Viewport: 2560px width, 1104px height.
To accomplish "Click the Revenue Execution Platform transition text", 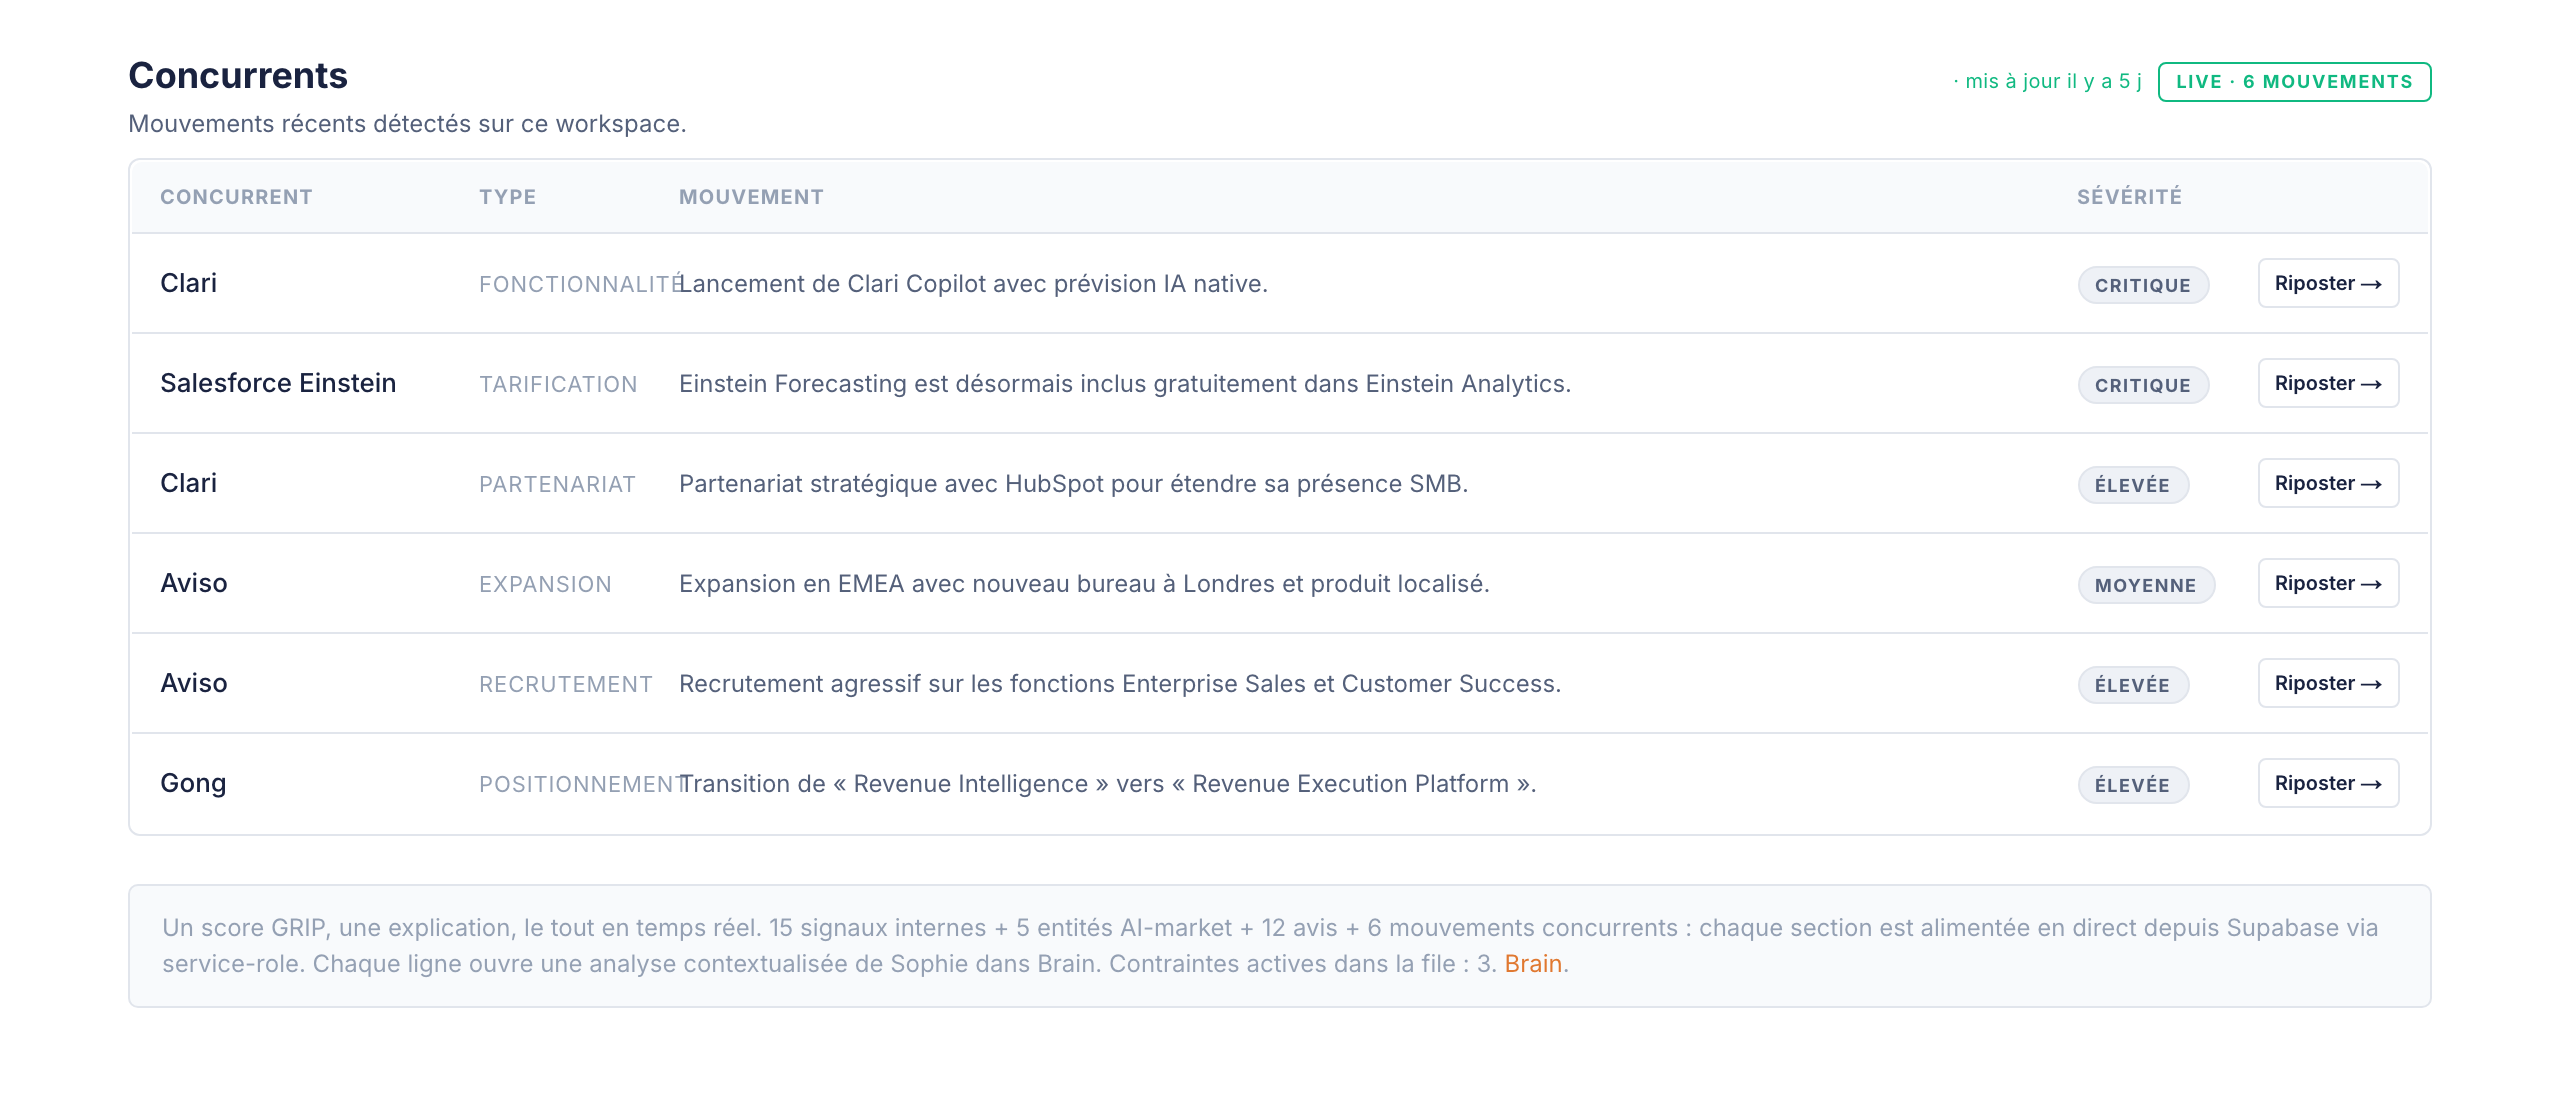I will pyautogui.click(x=1108, y=784).
